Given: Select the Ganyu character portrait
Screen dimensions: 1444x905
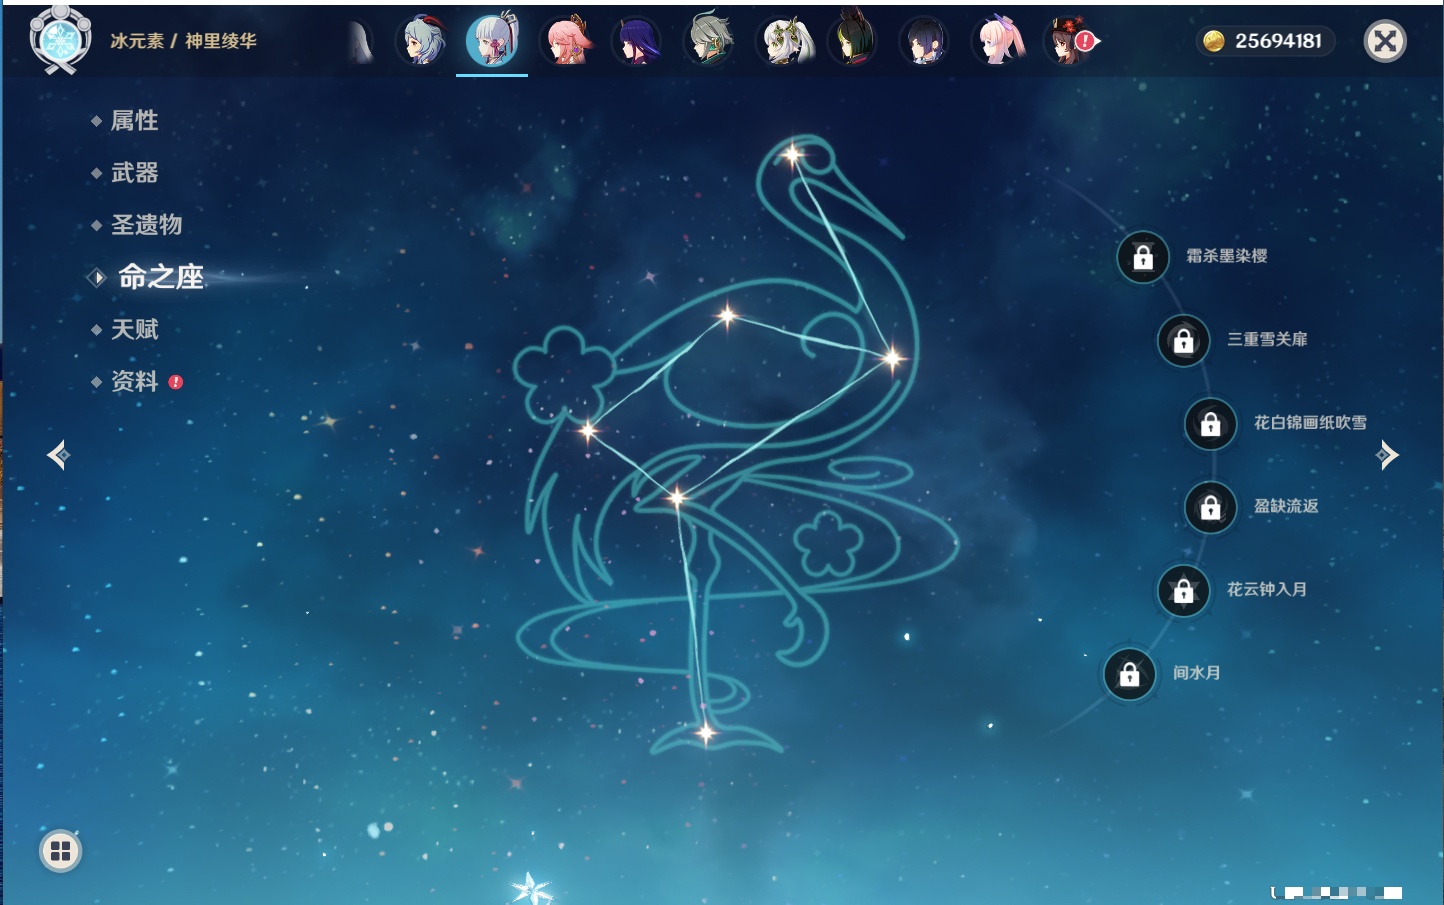Looking at the screenshot, I should 423,41.
